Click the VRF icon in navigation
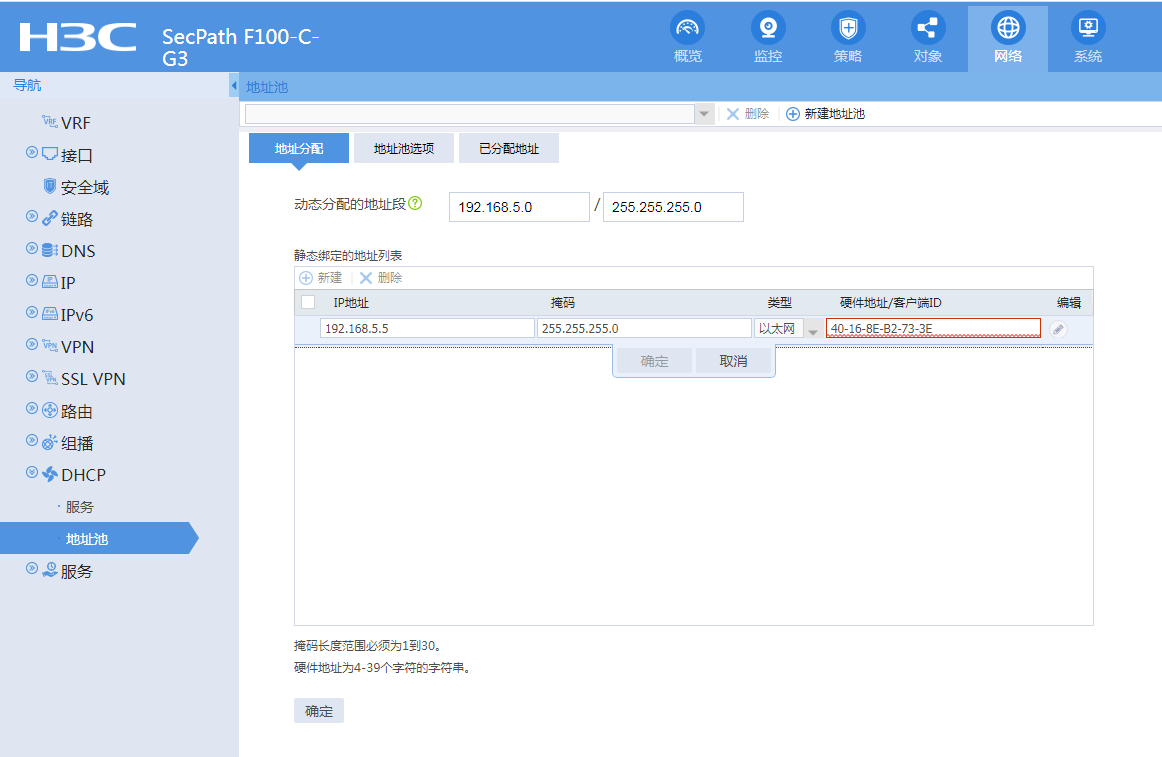 [x=50, y=122]
